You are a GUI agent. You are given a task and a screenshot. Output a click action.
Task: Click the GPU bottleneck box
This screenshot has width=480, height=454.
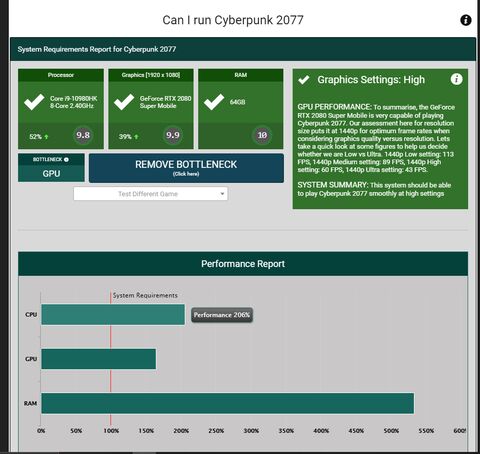pyautogui.click(x=51, y=168)
